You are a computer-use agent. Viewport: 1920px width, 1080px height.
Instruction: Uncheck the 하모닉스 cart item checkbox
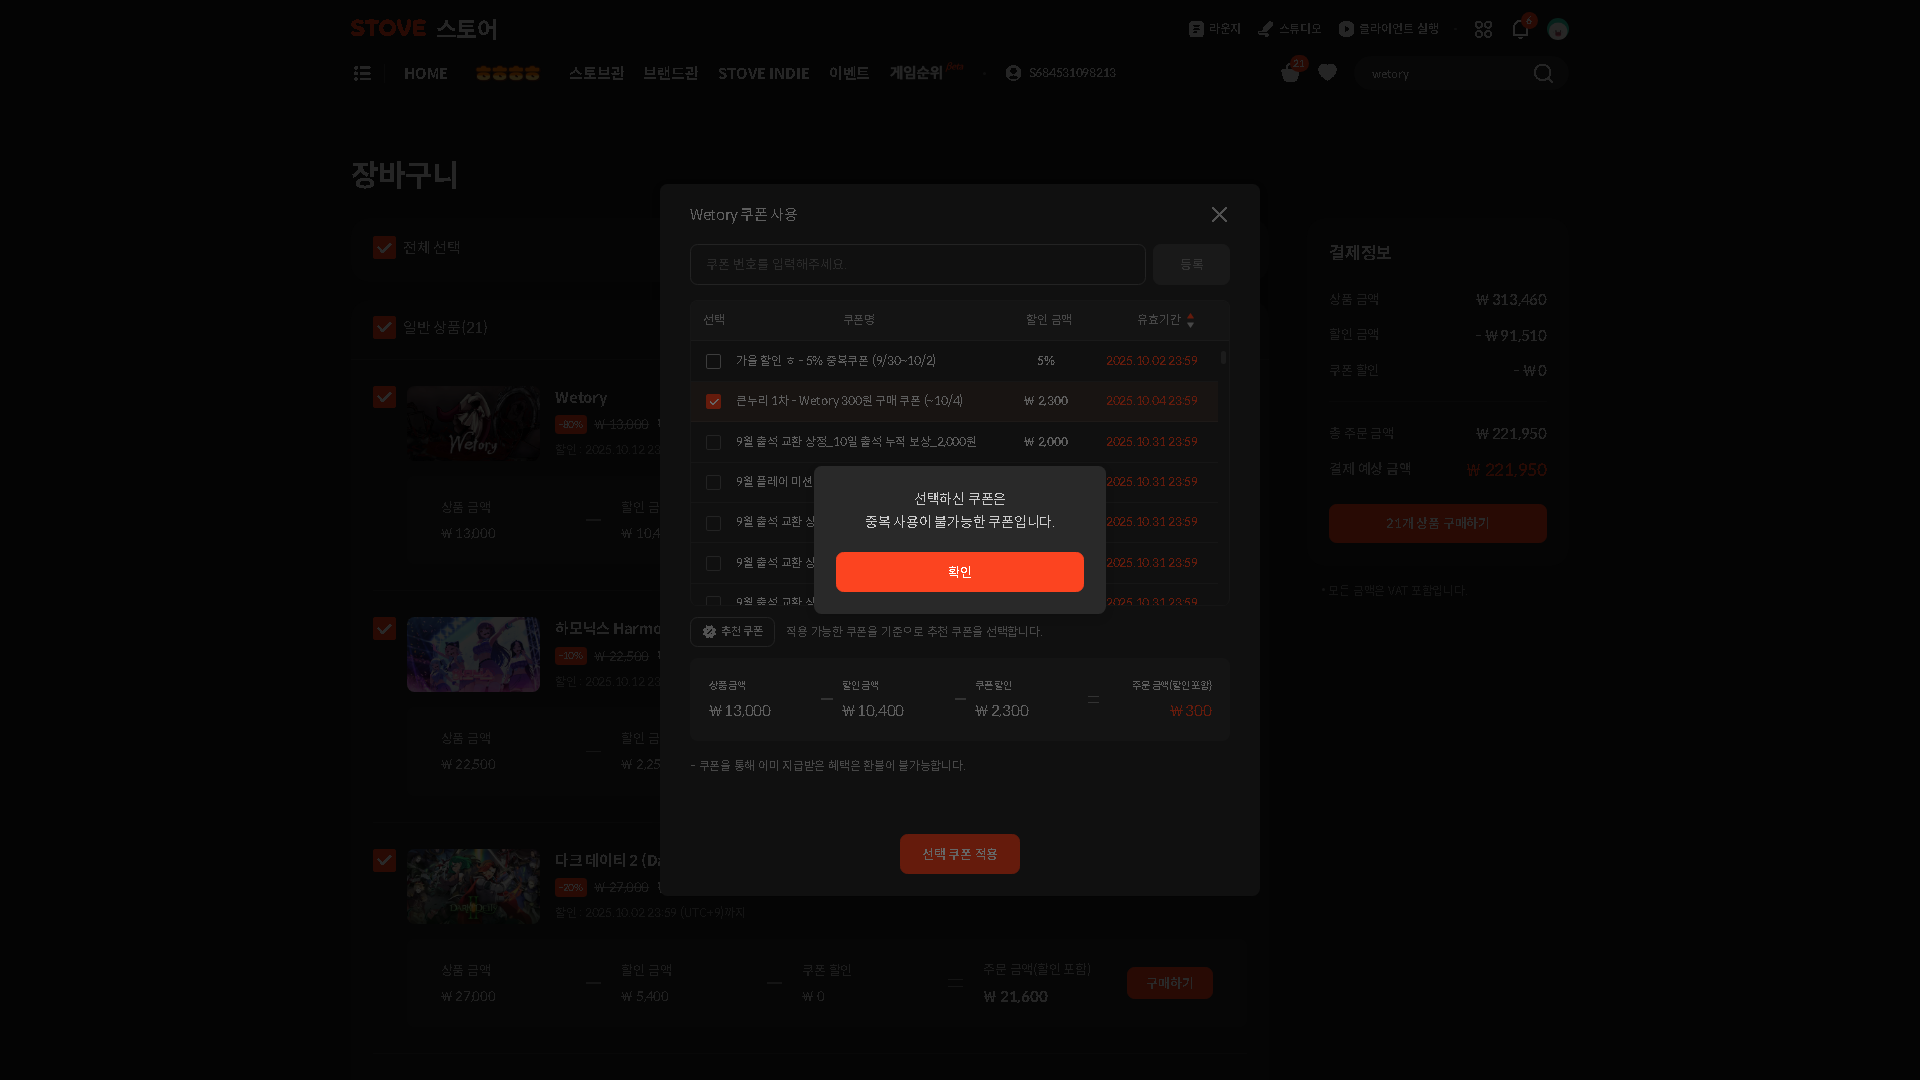click(384, 629)
